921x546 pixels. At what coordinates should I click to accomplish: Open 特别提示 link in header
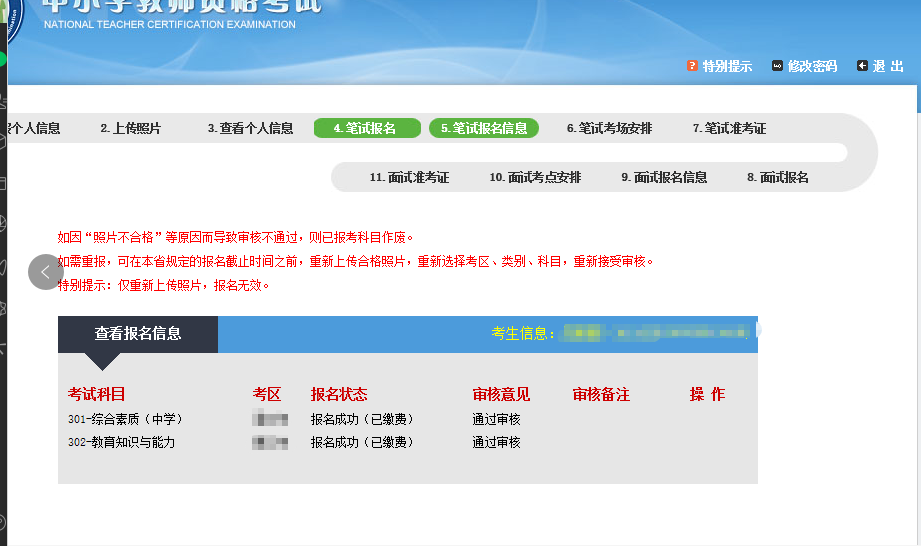pyautogui.click(x=727, y=66)
